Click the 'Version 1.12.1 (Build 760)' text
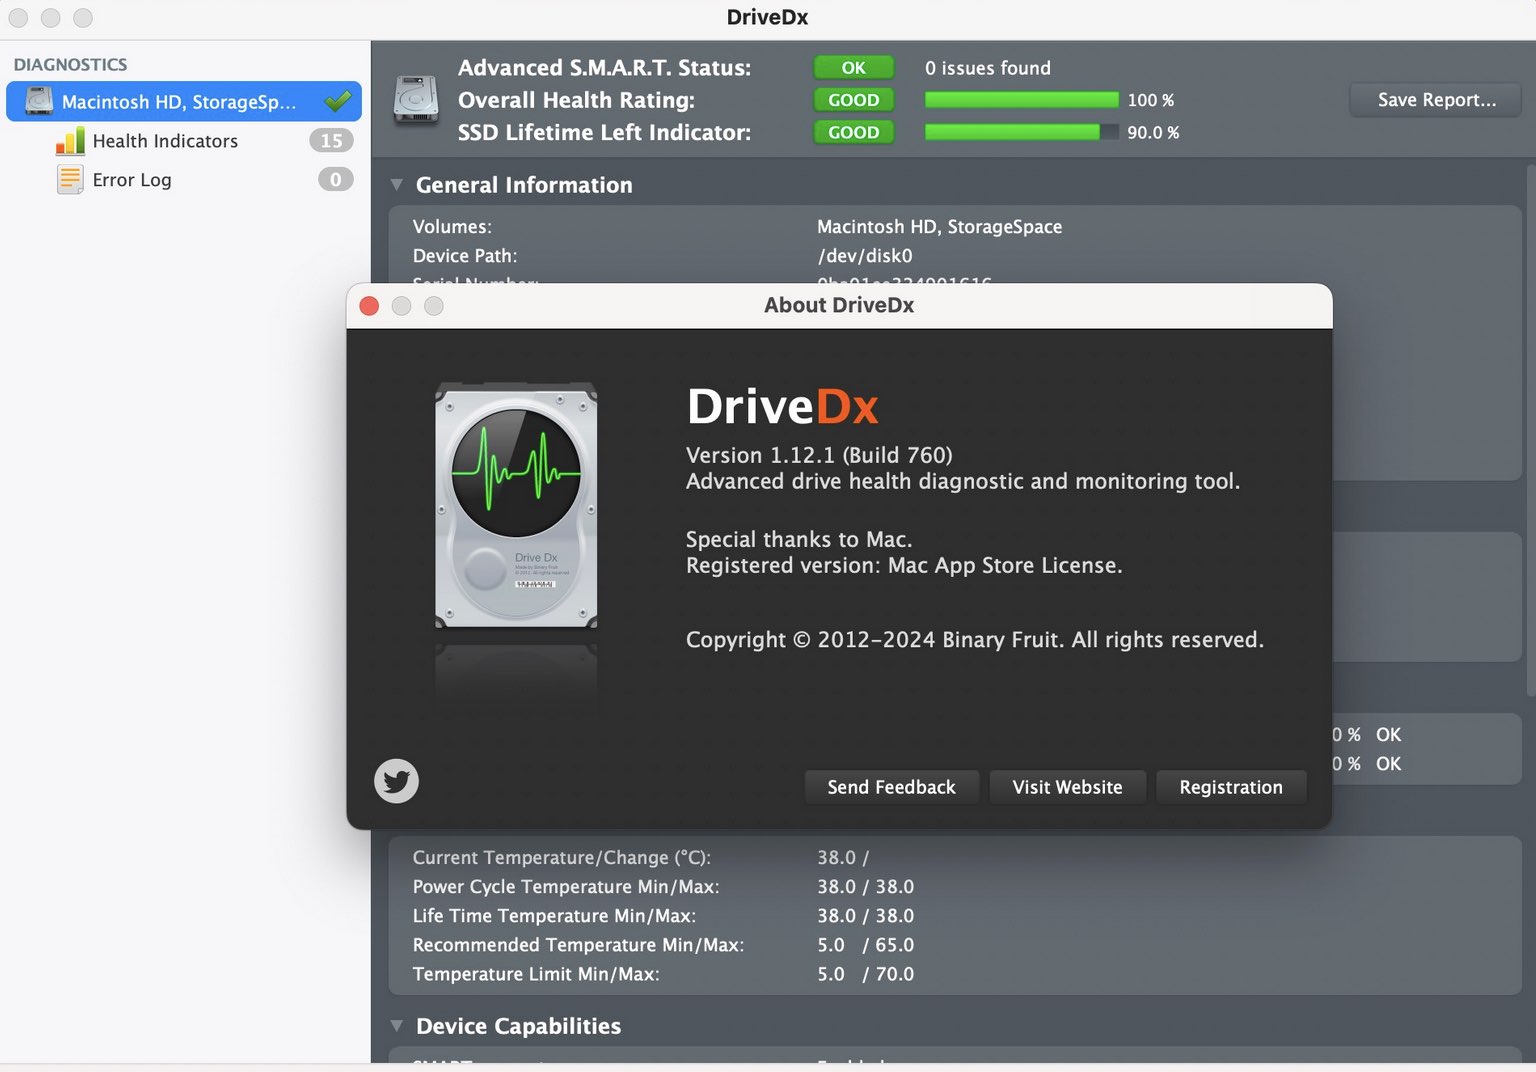This screenshot has height=1072, width=1536. coord(819,455)
